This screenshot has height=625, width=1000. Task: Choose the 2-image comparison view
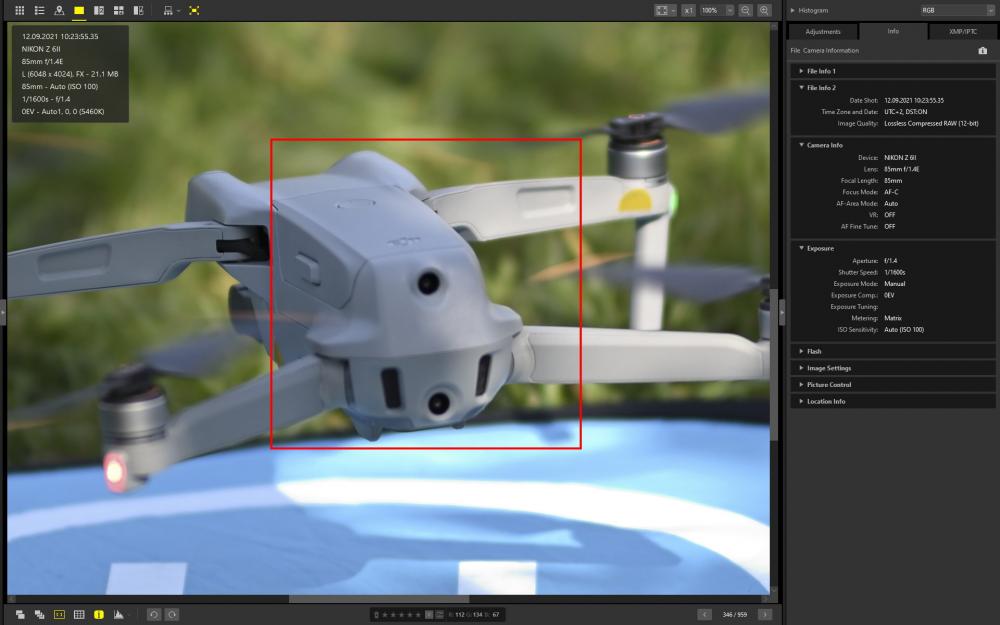(99, 10)
